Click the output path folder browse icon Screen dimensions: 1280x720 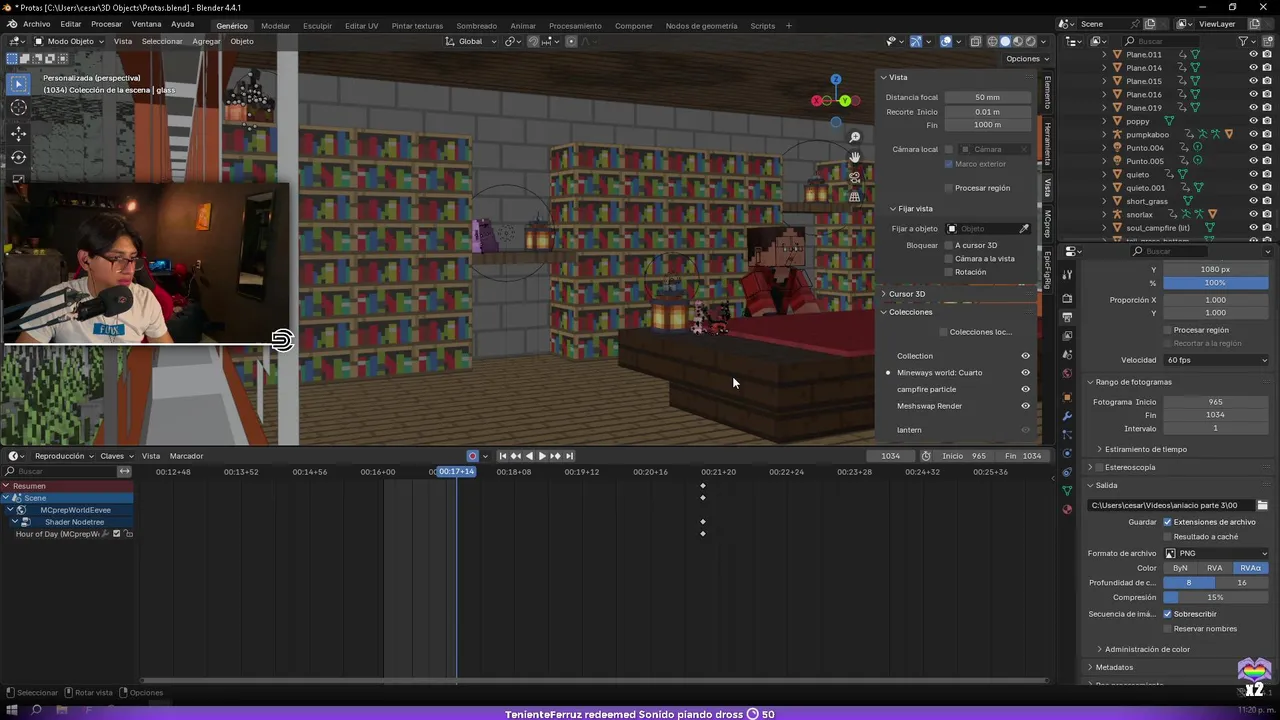coord(1262,505)
